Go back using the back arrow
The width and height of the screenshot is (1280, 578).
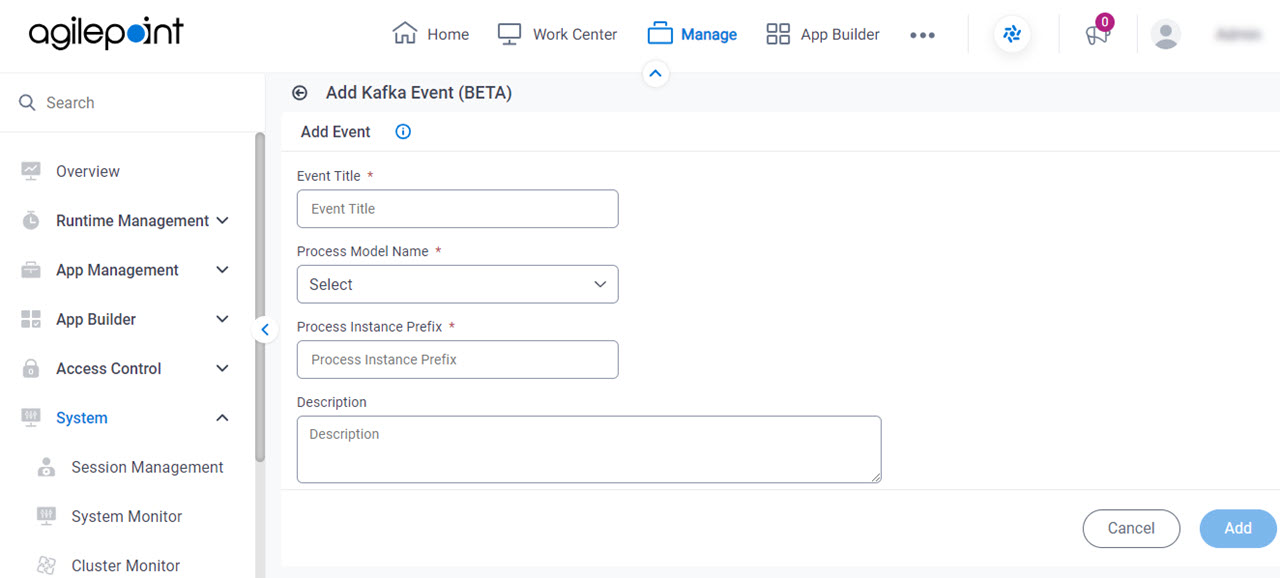[x=299, y=93]
